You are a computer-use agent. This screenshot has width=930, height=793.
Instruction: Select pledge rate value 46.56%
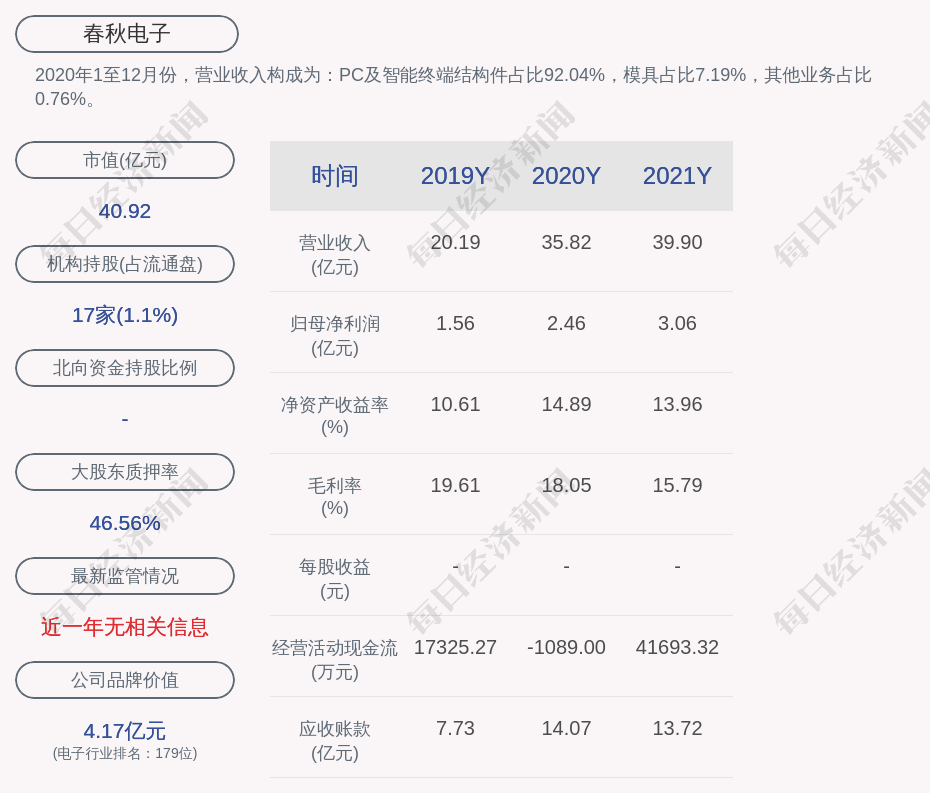[125, 523]
